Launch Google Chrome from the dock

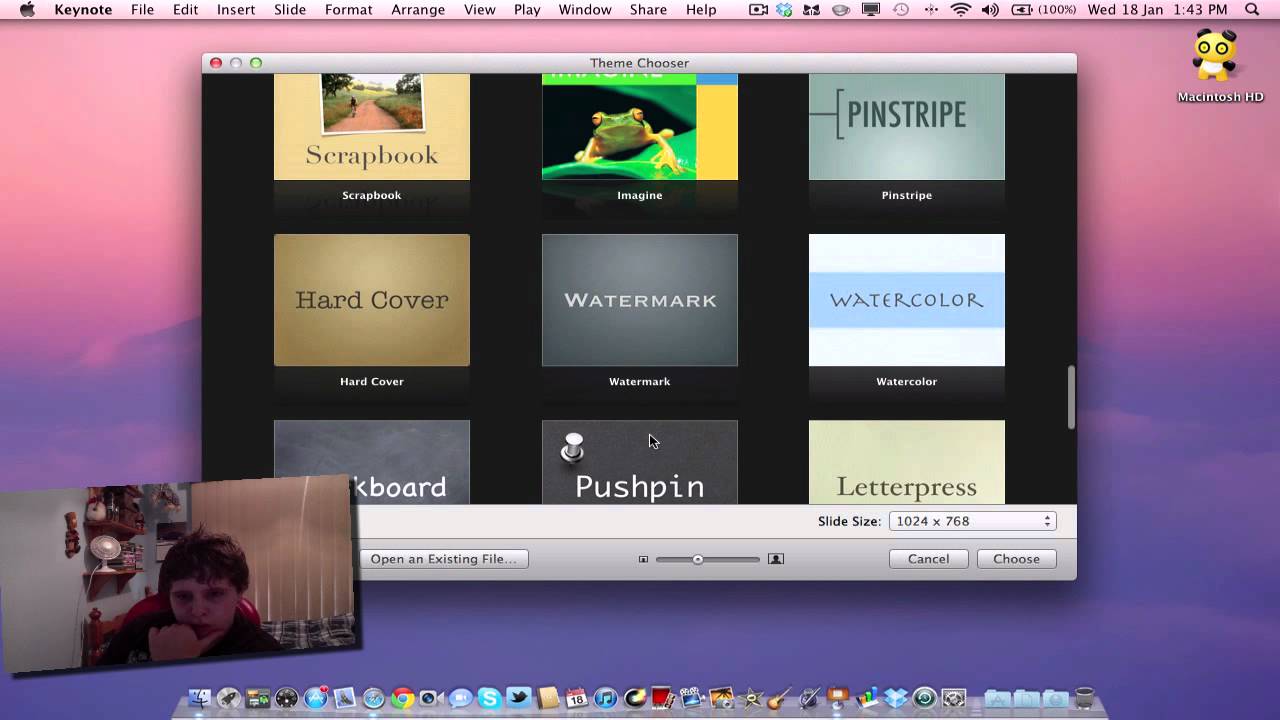pos(403,698)
